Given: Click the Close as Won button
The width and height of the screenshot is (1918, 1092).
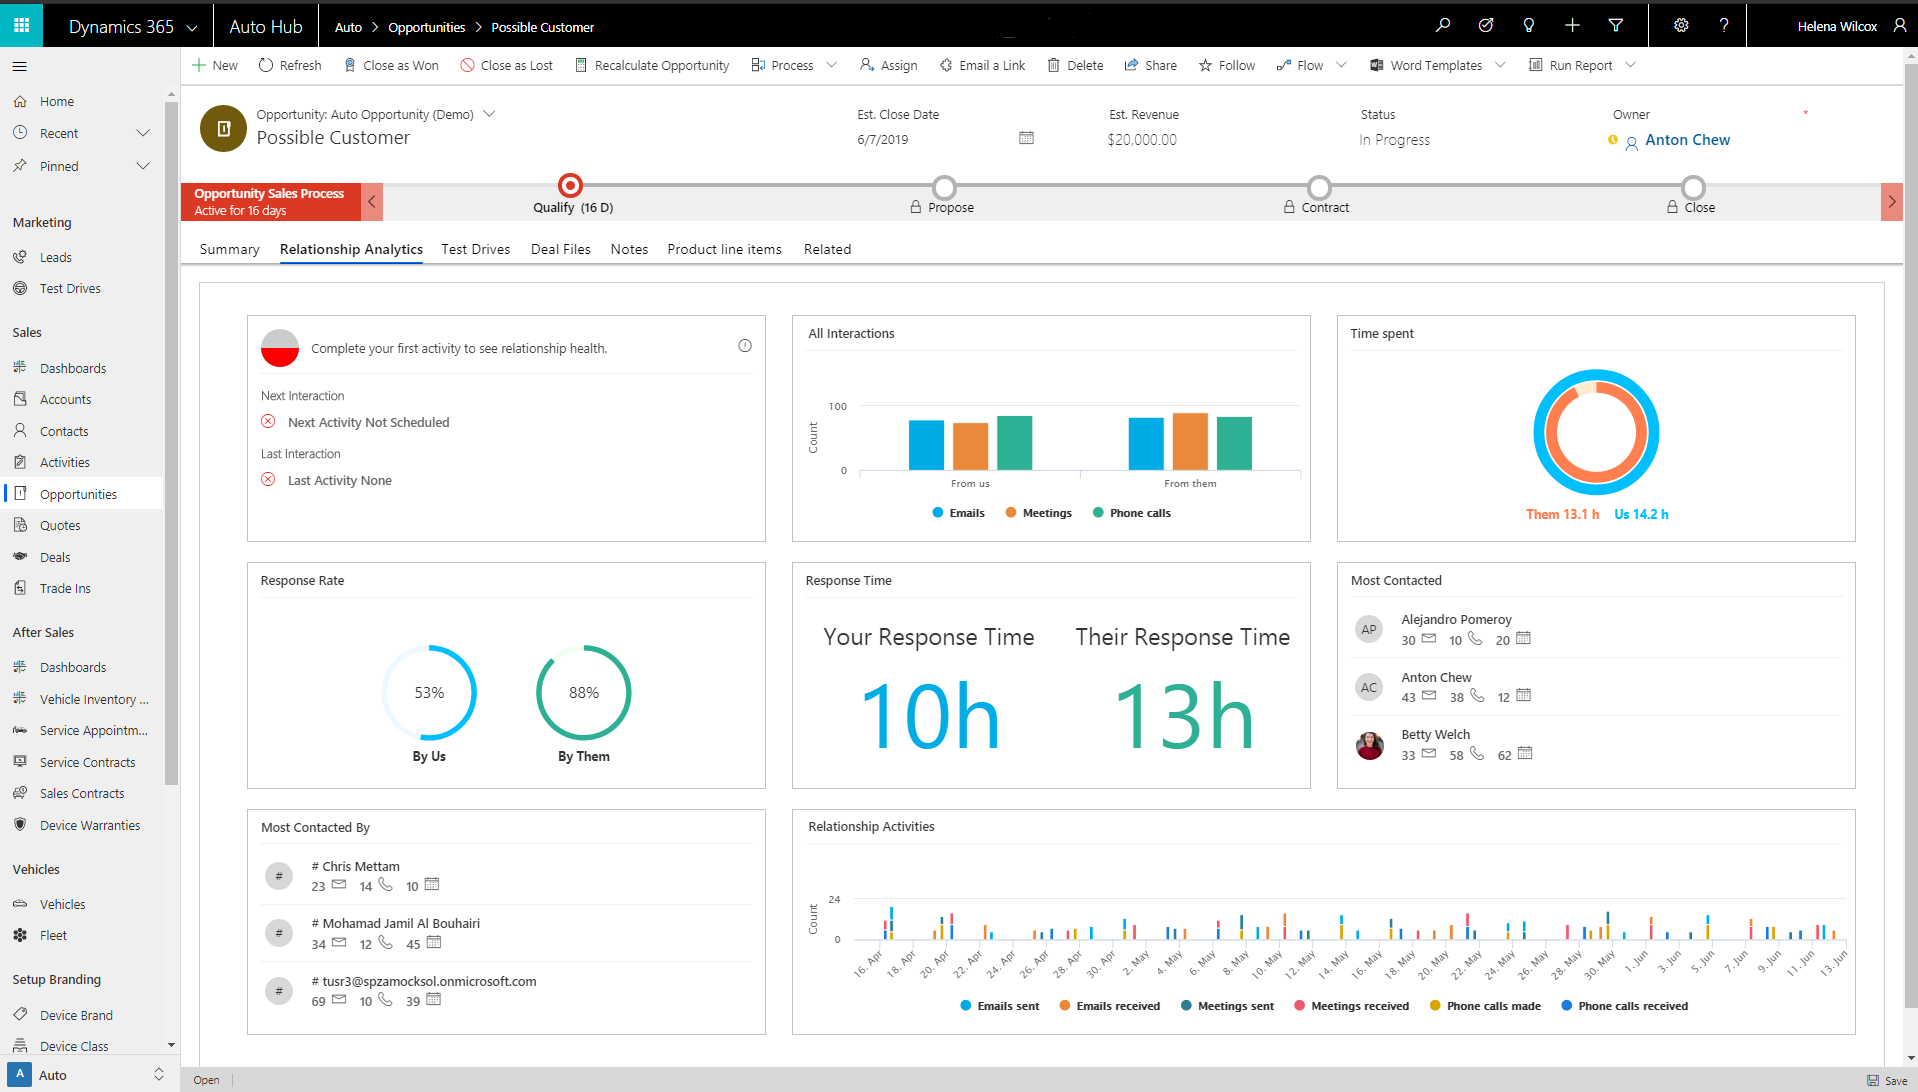Looking at the screenshot, I should point(391,66).
